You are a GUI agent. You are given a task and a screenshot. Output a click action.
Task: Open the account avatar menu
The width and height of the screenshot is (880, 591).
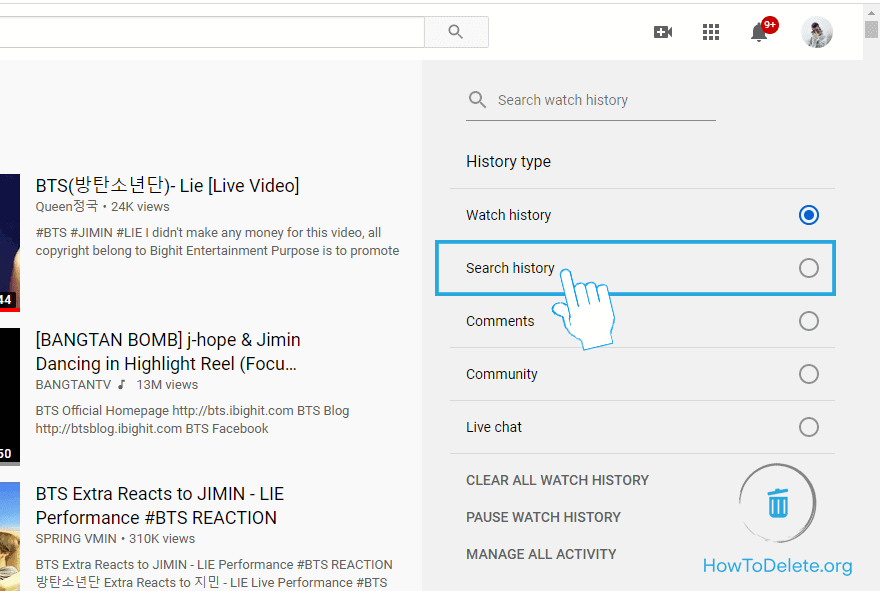click(x=817, y=32)
